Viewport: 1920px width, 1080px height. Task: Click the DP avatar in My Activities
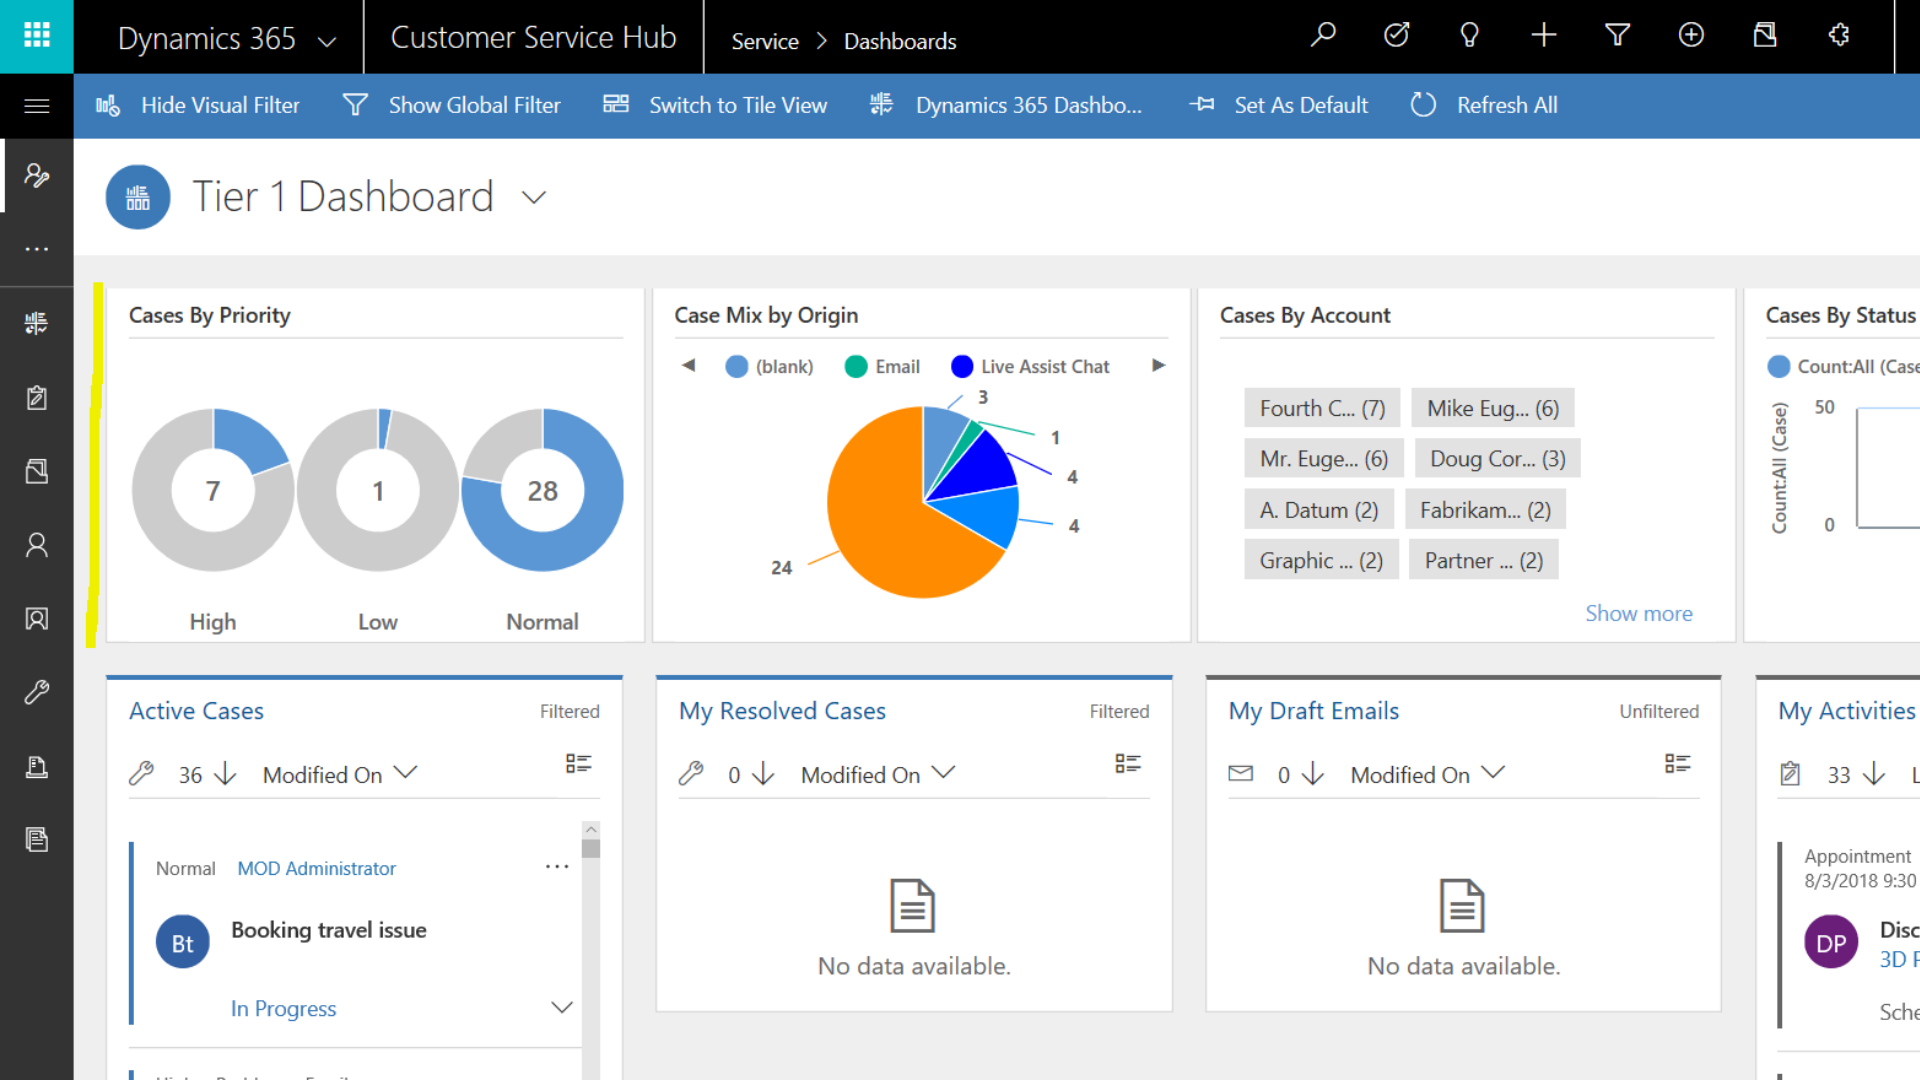point(1831,942)
